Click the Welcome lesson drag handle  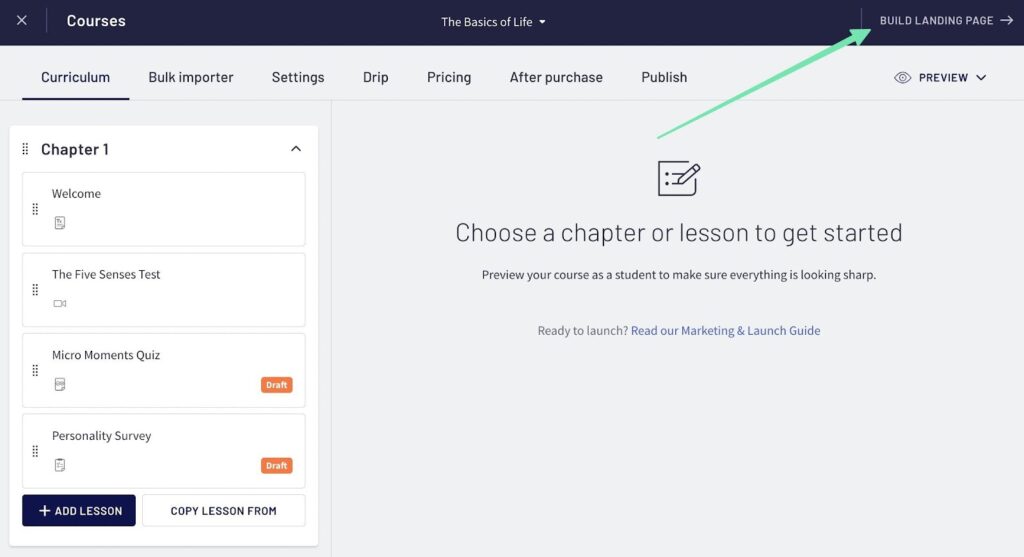[x=35, y=209]
